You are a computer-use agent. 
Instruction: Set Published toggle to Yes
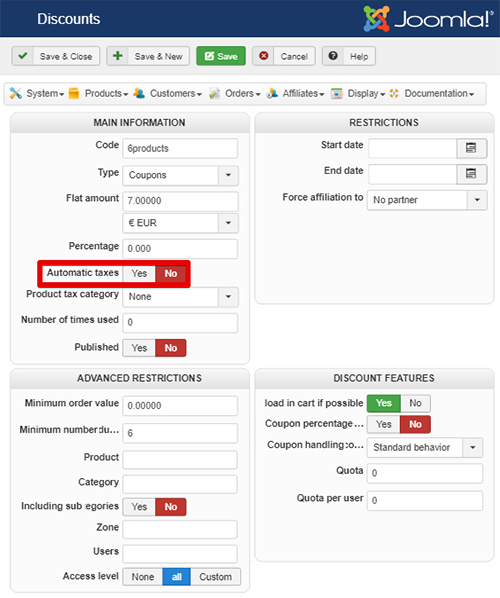pyautogui.click(x=139, y=348)
